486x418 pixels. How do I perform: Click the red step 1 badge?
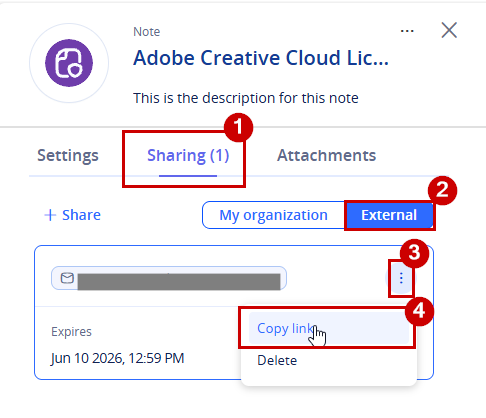click(238, 127)
